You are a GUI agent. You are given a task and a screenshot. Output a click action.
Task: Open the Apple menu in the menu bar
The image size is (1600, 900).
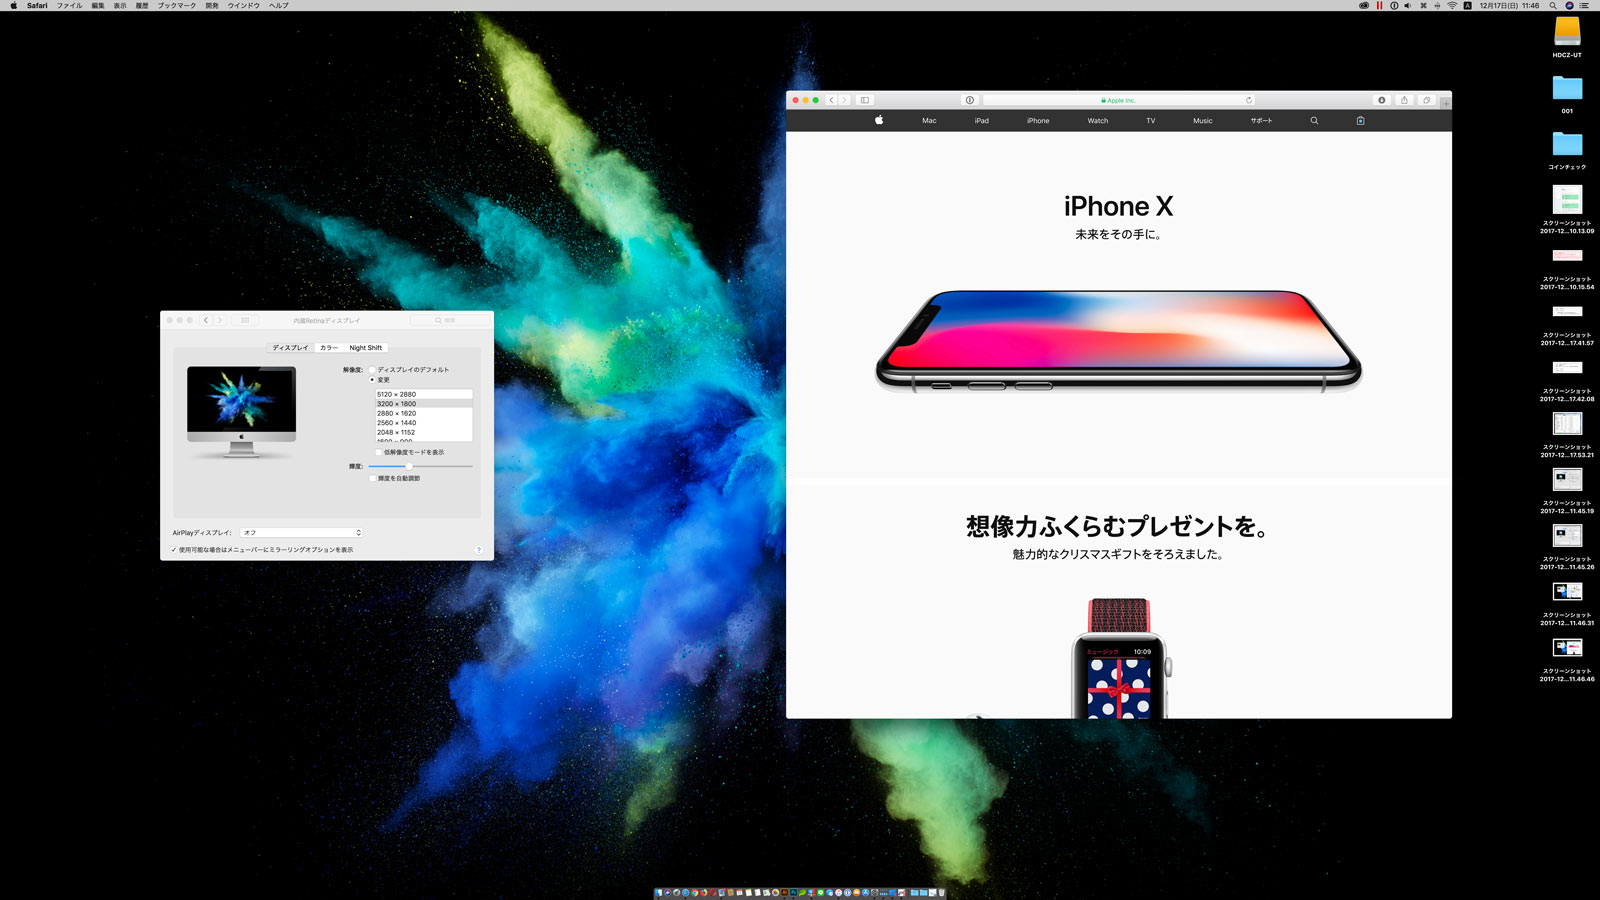13,5
